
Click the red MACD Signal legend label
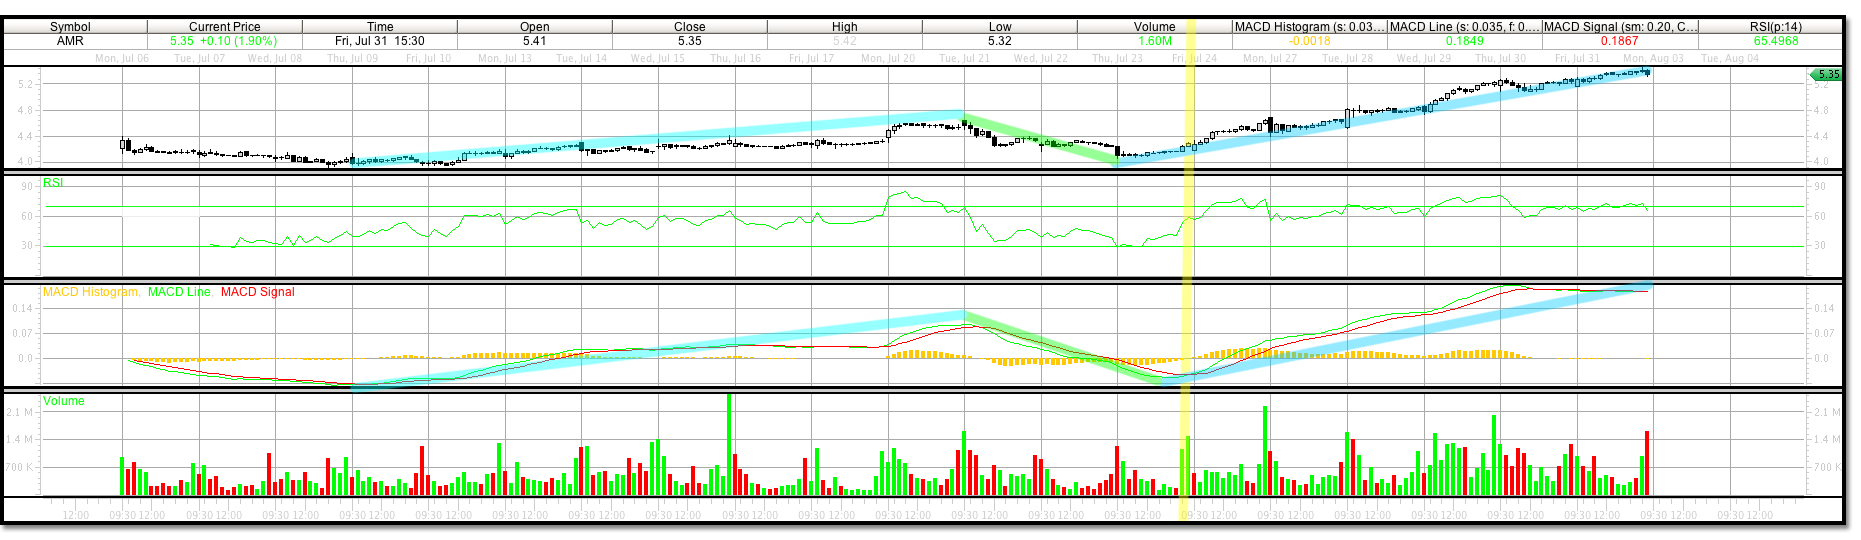257,292
